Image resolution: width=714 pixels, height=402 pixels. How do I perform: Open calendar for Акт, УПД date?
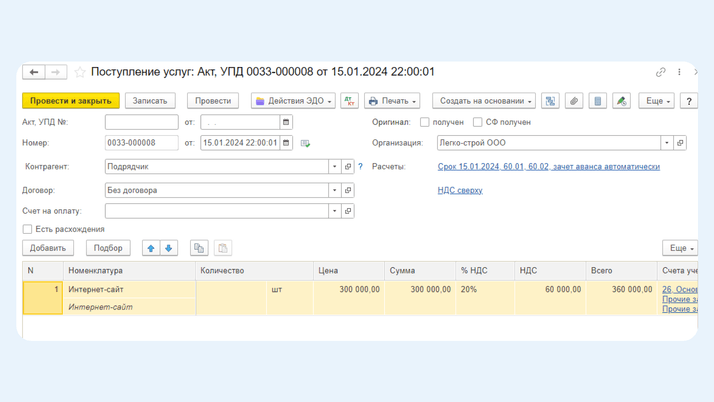point(286,122)
